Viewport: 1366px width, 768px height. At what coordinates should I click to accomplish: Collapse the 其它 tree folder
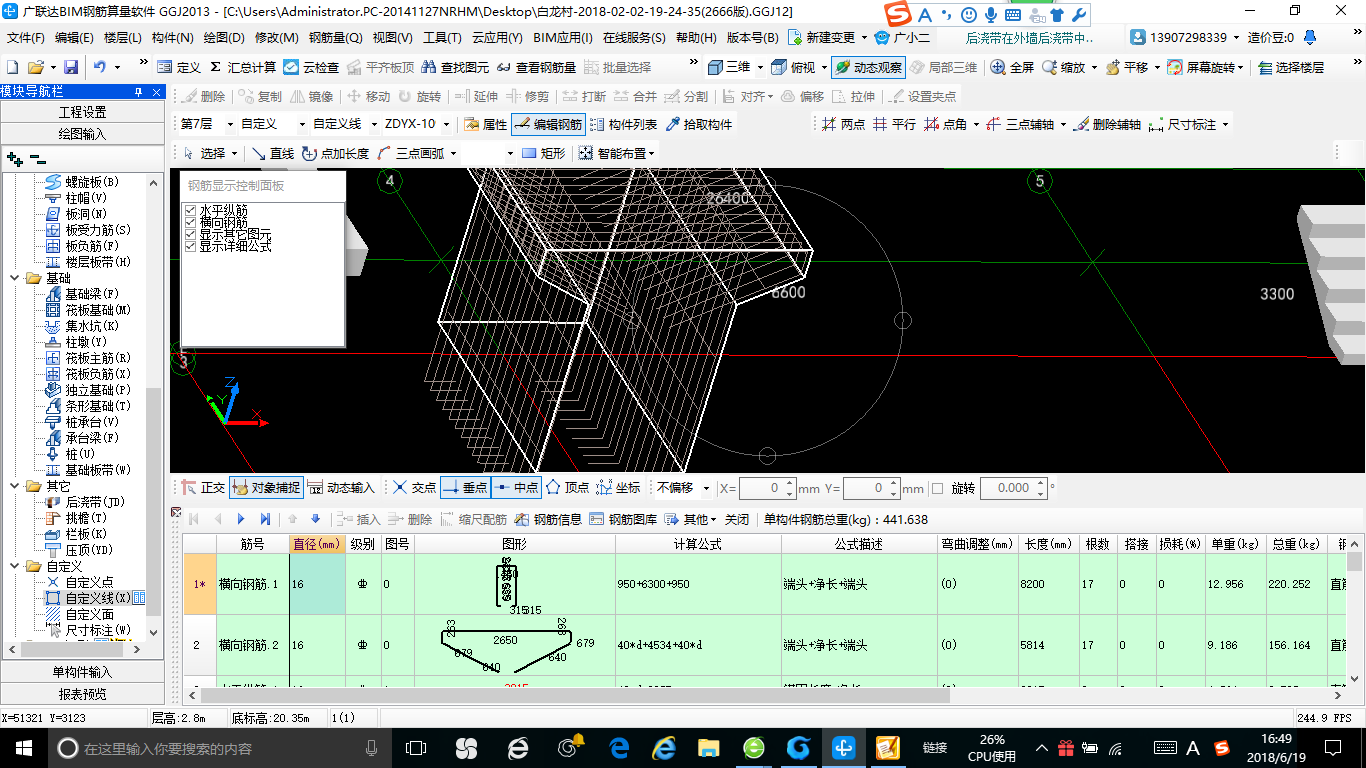(15, 486)
